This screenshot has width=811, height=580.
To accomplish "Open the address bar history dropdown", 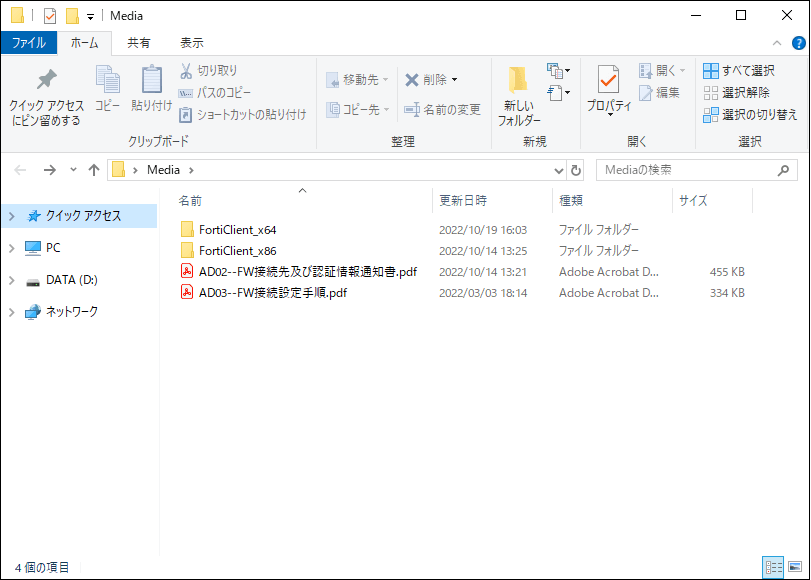I will coord(558,170).
